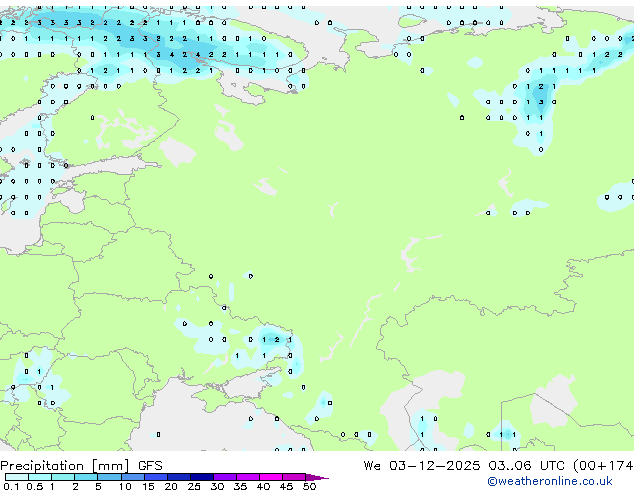Click the "20" legend scale label
Image resolution: width=634 pixels, height=490 pixels.
click(x=171, y=486)
